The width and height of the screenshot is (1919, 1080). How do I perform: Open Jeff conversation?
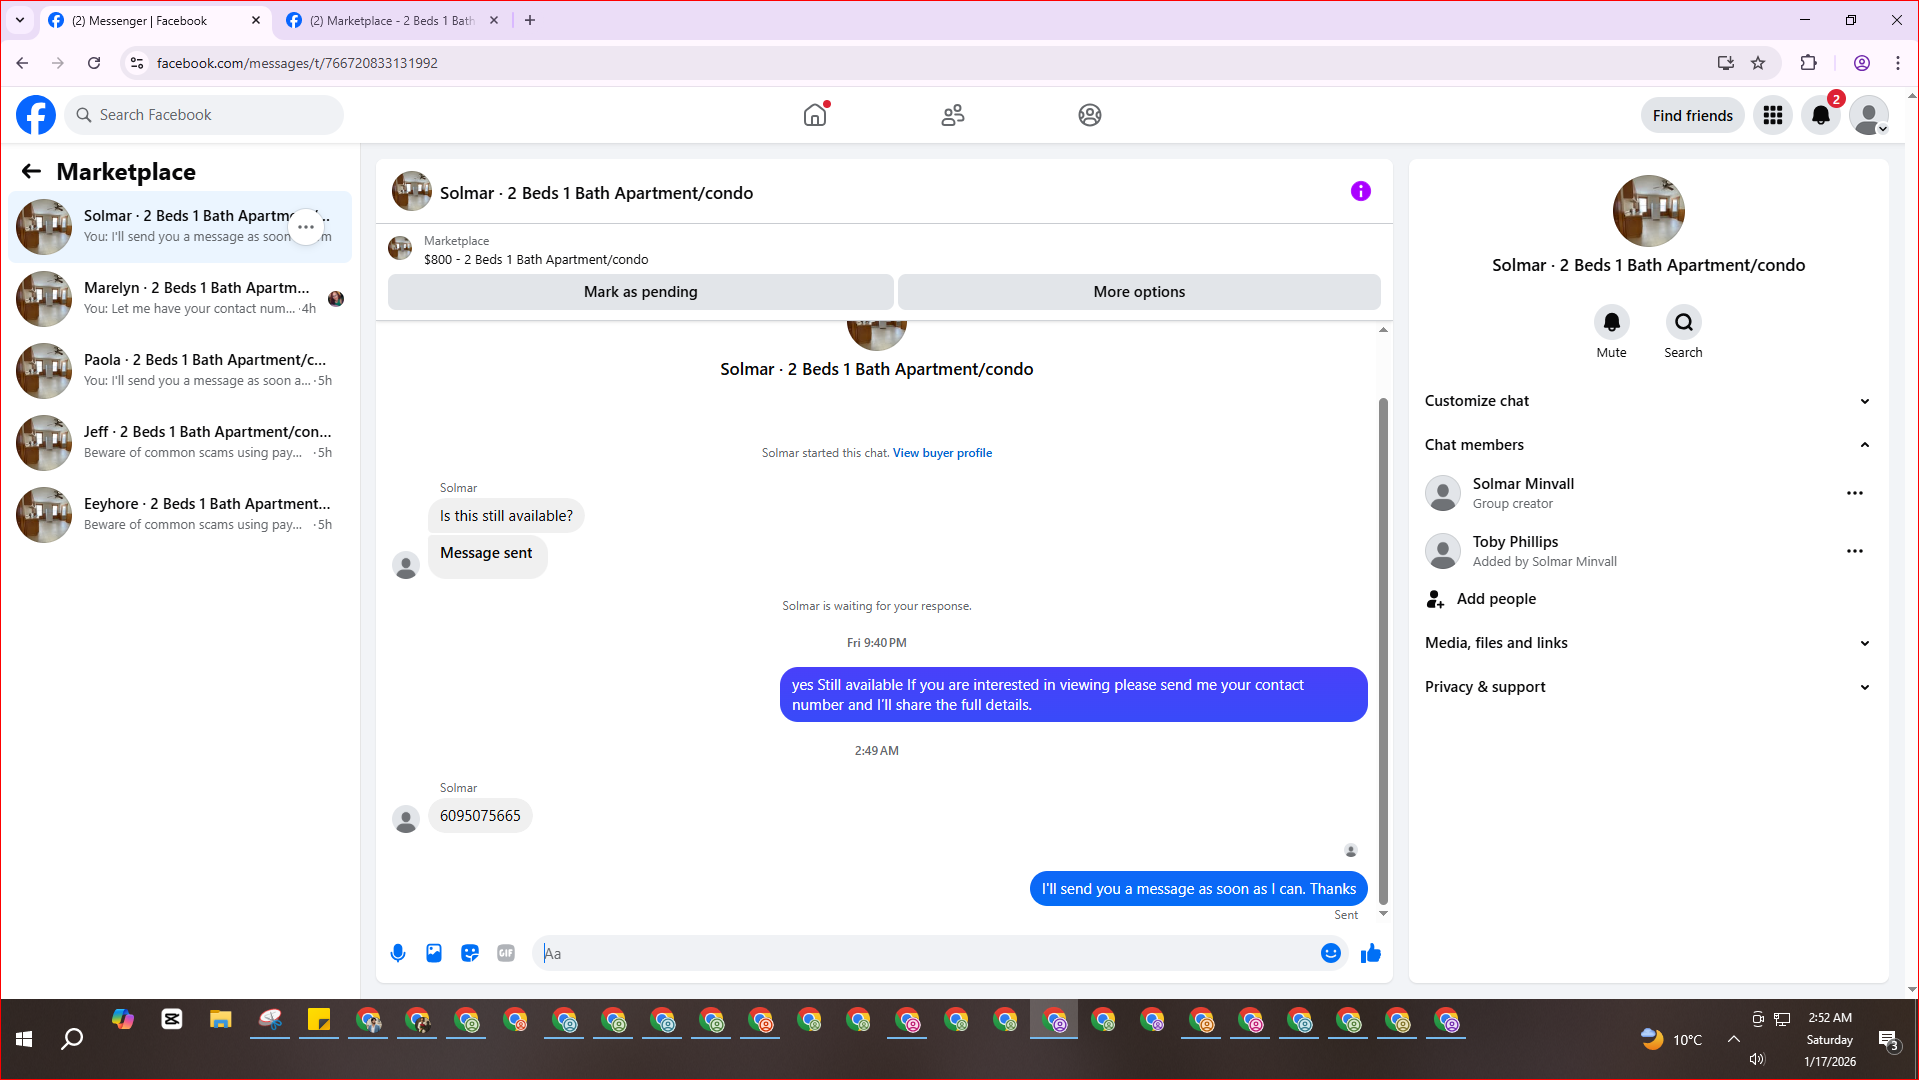181,443
